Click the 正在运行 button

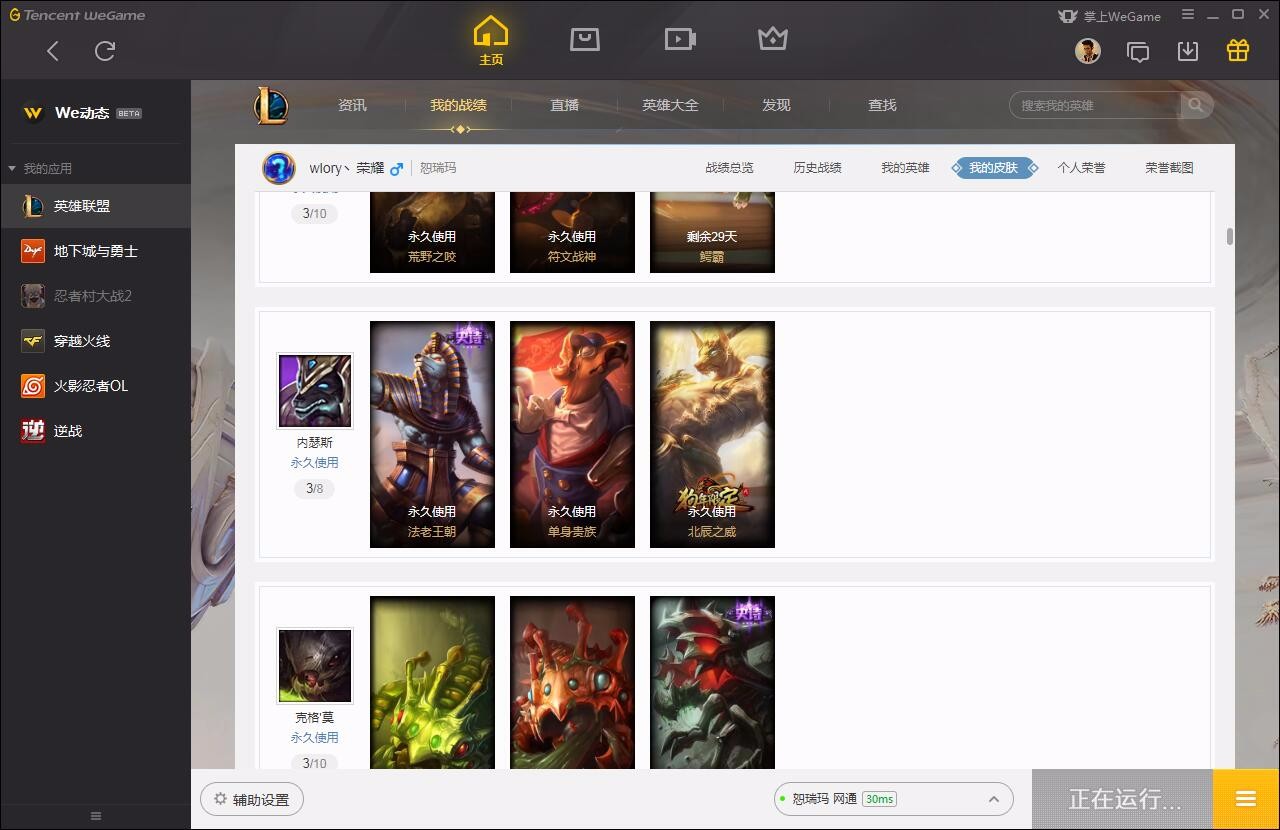tap(1122, 799)
